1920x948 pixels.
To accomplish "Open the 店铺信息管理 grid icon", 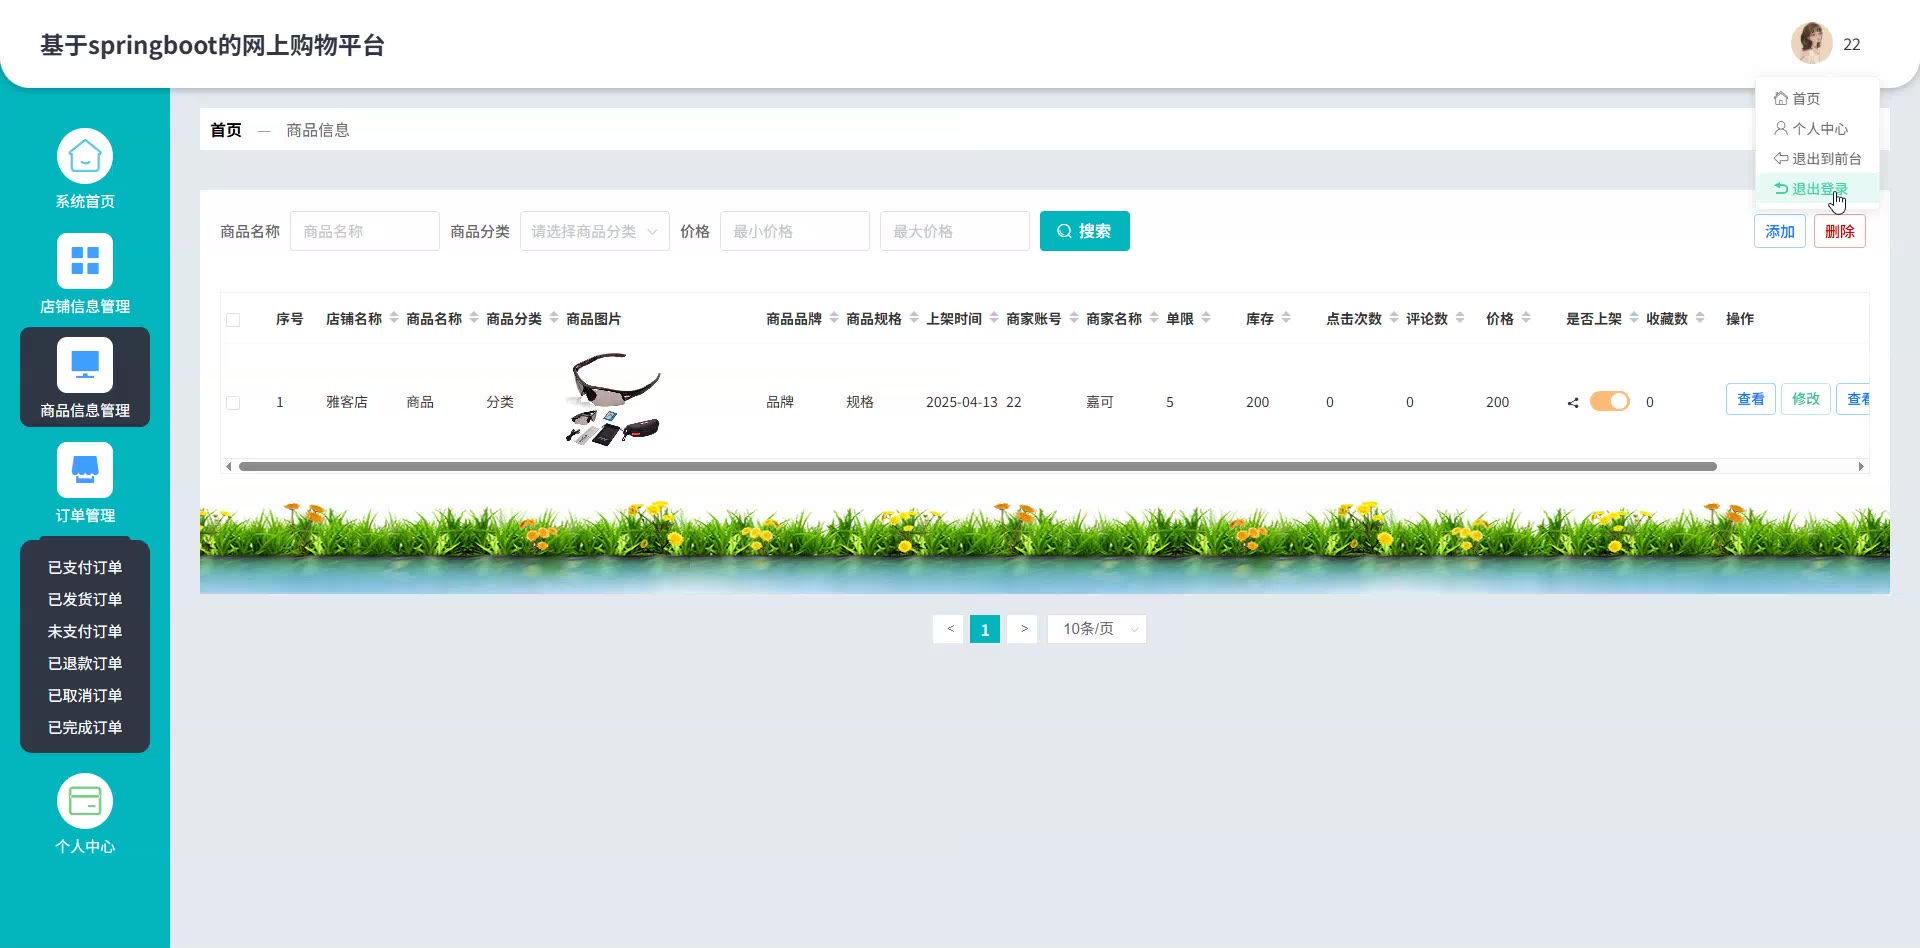I will click(x=85, y=261).
